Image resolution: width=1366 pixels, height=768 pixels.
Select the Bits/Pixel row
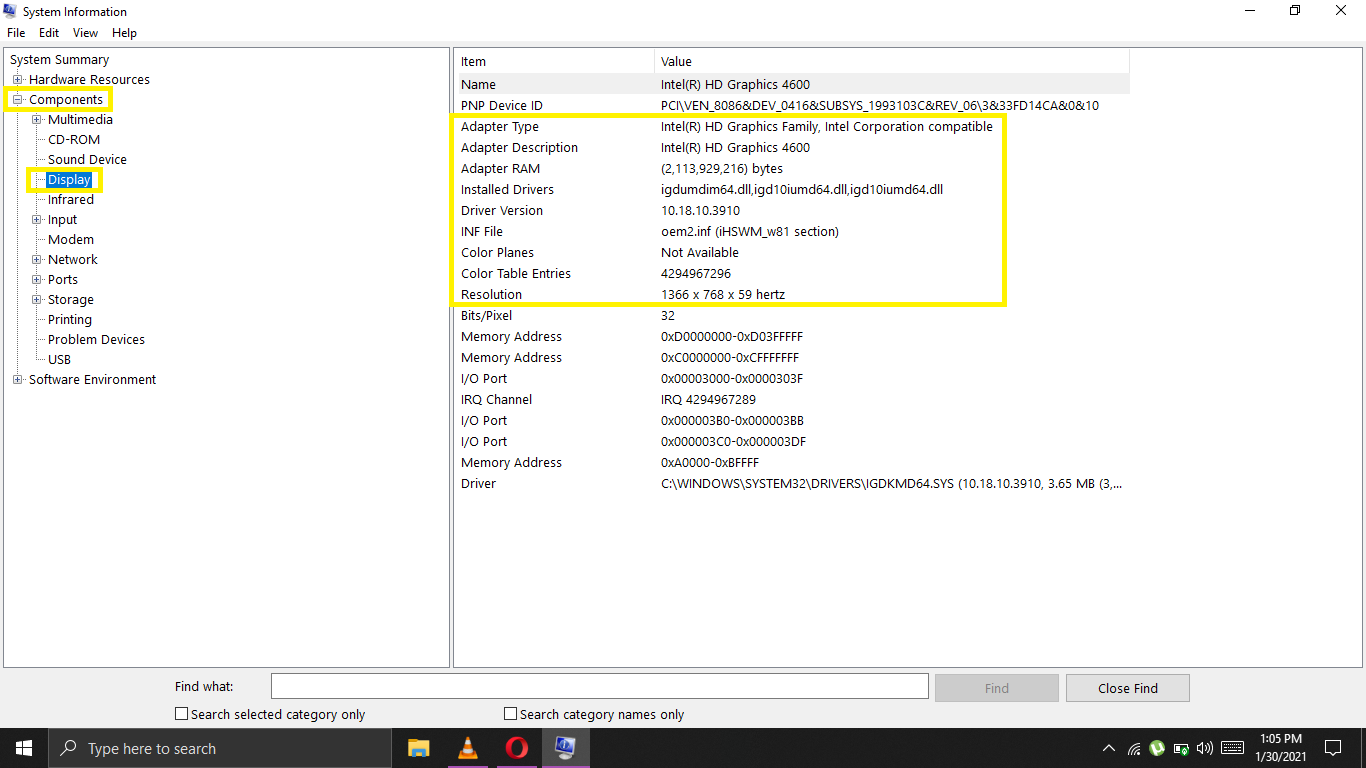793,316
